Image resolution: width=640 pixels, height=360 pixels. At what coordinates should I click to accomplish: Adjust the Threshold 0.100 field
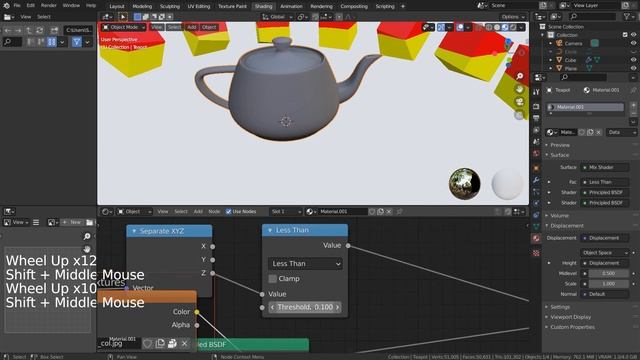pos(305,307)
